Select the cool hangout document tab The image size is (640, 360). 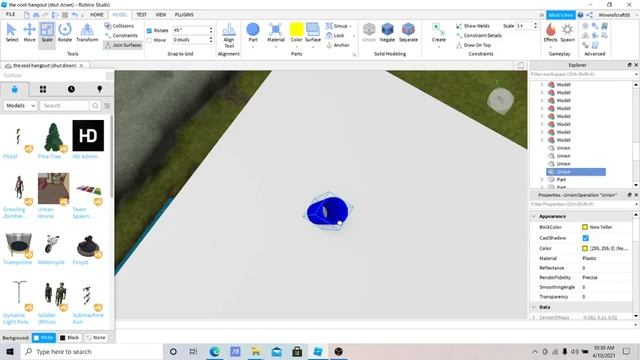pyautogui.click(x=44, y=66)
